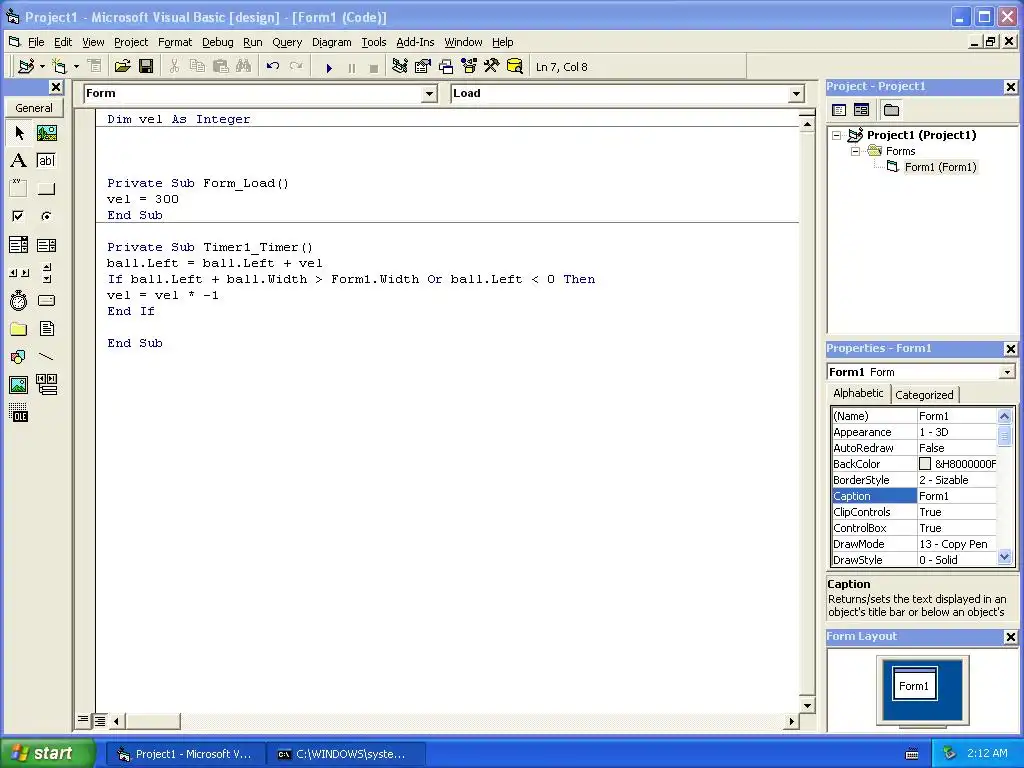Viewport: 1024px width, 768px height.
Task: Click the Windows start button
Action: click(x=47, y=753)
